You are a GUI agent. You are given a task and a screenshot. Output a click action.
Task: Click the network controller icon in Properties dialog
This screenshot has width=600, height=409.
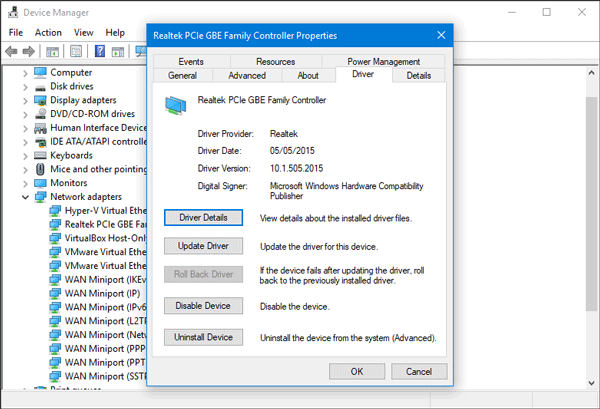176,105
